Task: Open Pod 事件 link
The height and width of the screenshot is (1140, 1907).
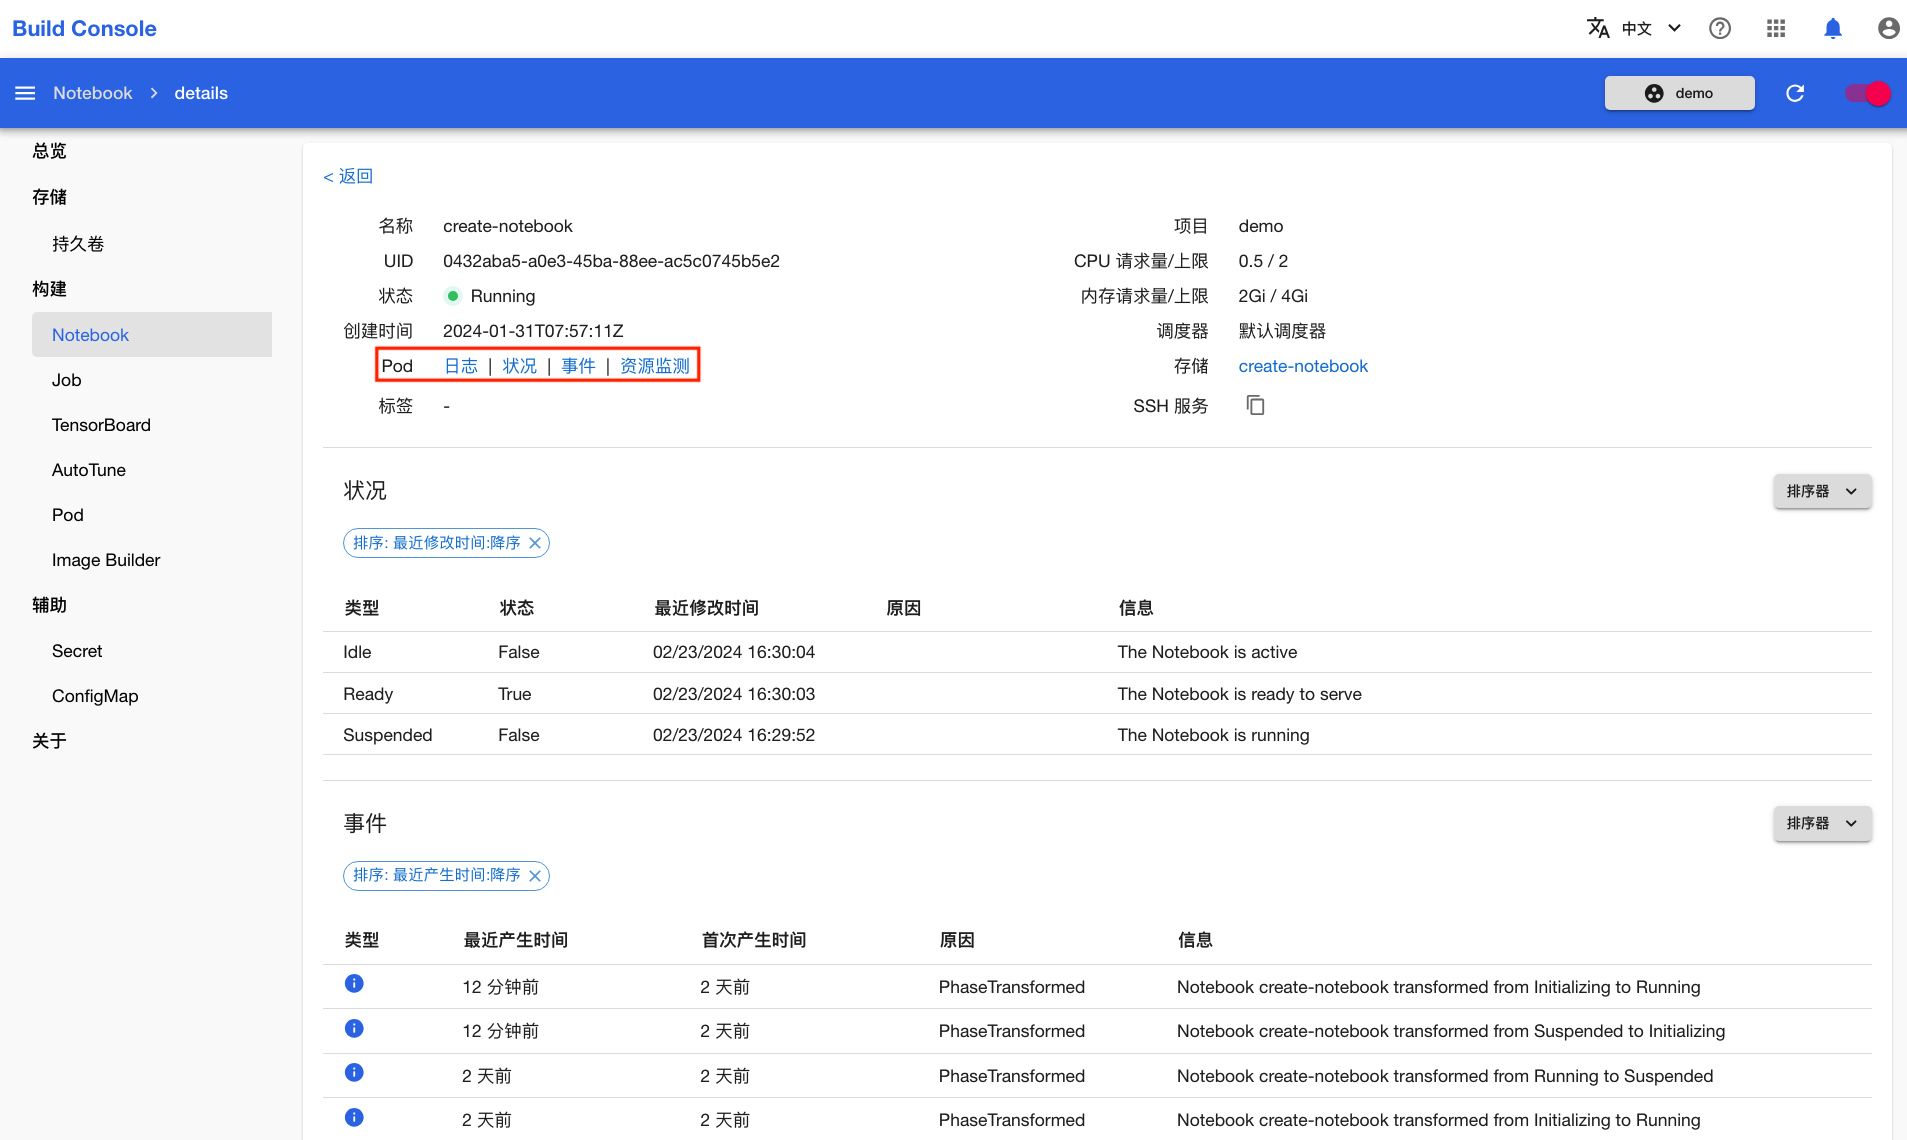Action: (x=578, y=366)
